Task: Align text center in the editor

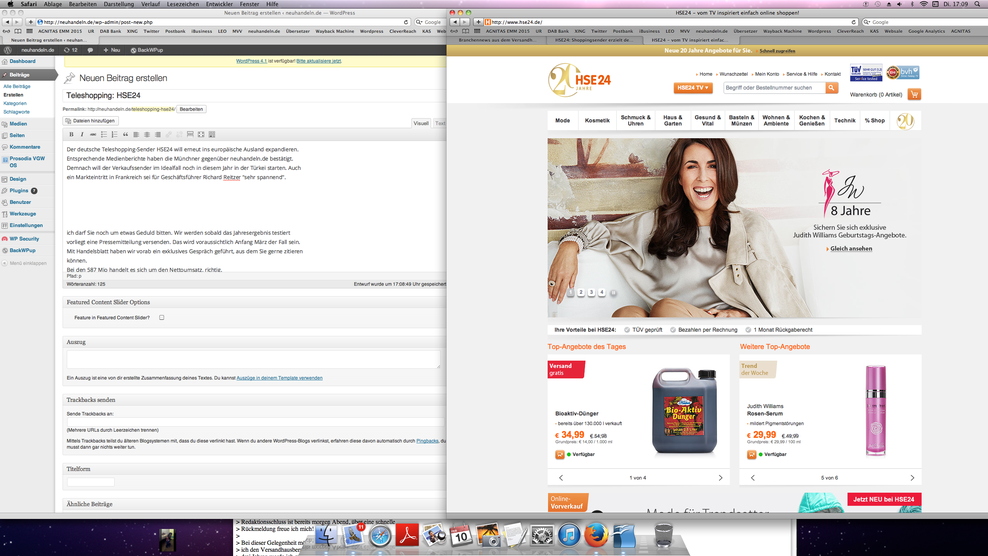Action: 146,134
